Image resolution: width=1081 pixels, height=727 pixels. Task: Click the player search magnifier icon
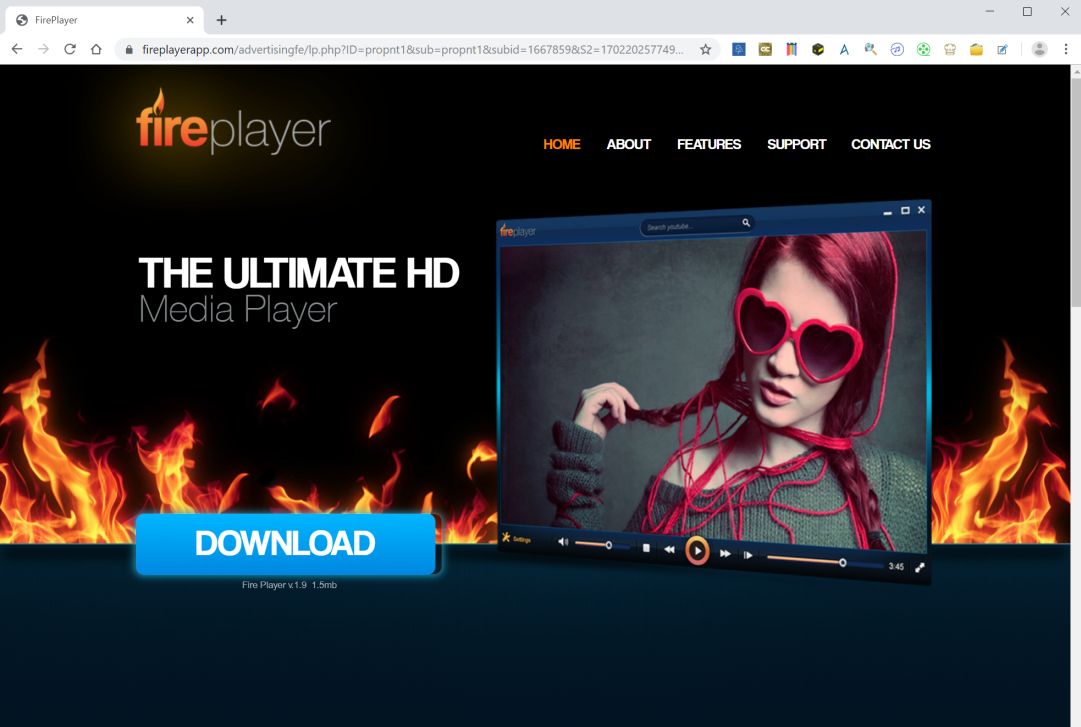746,223
